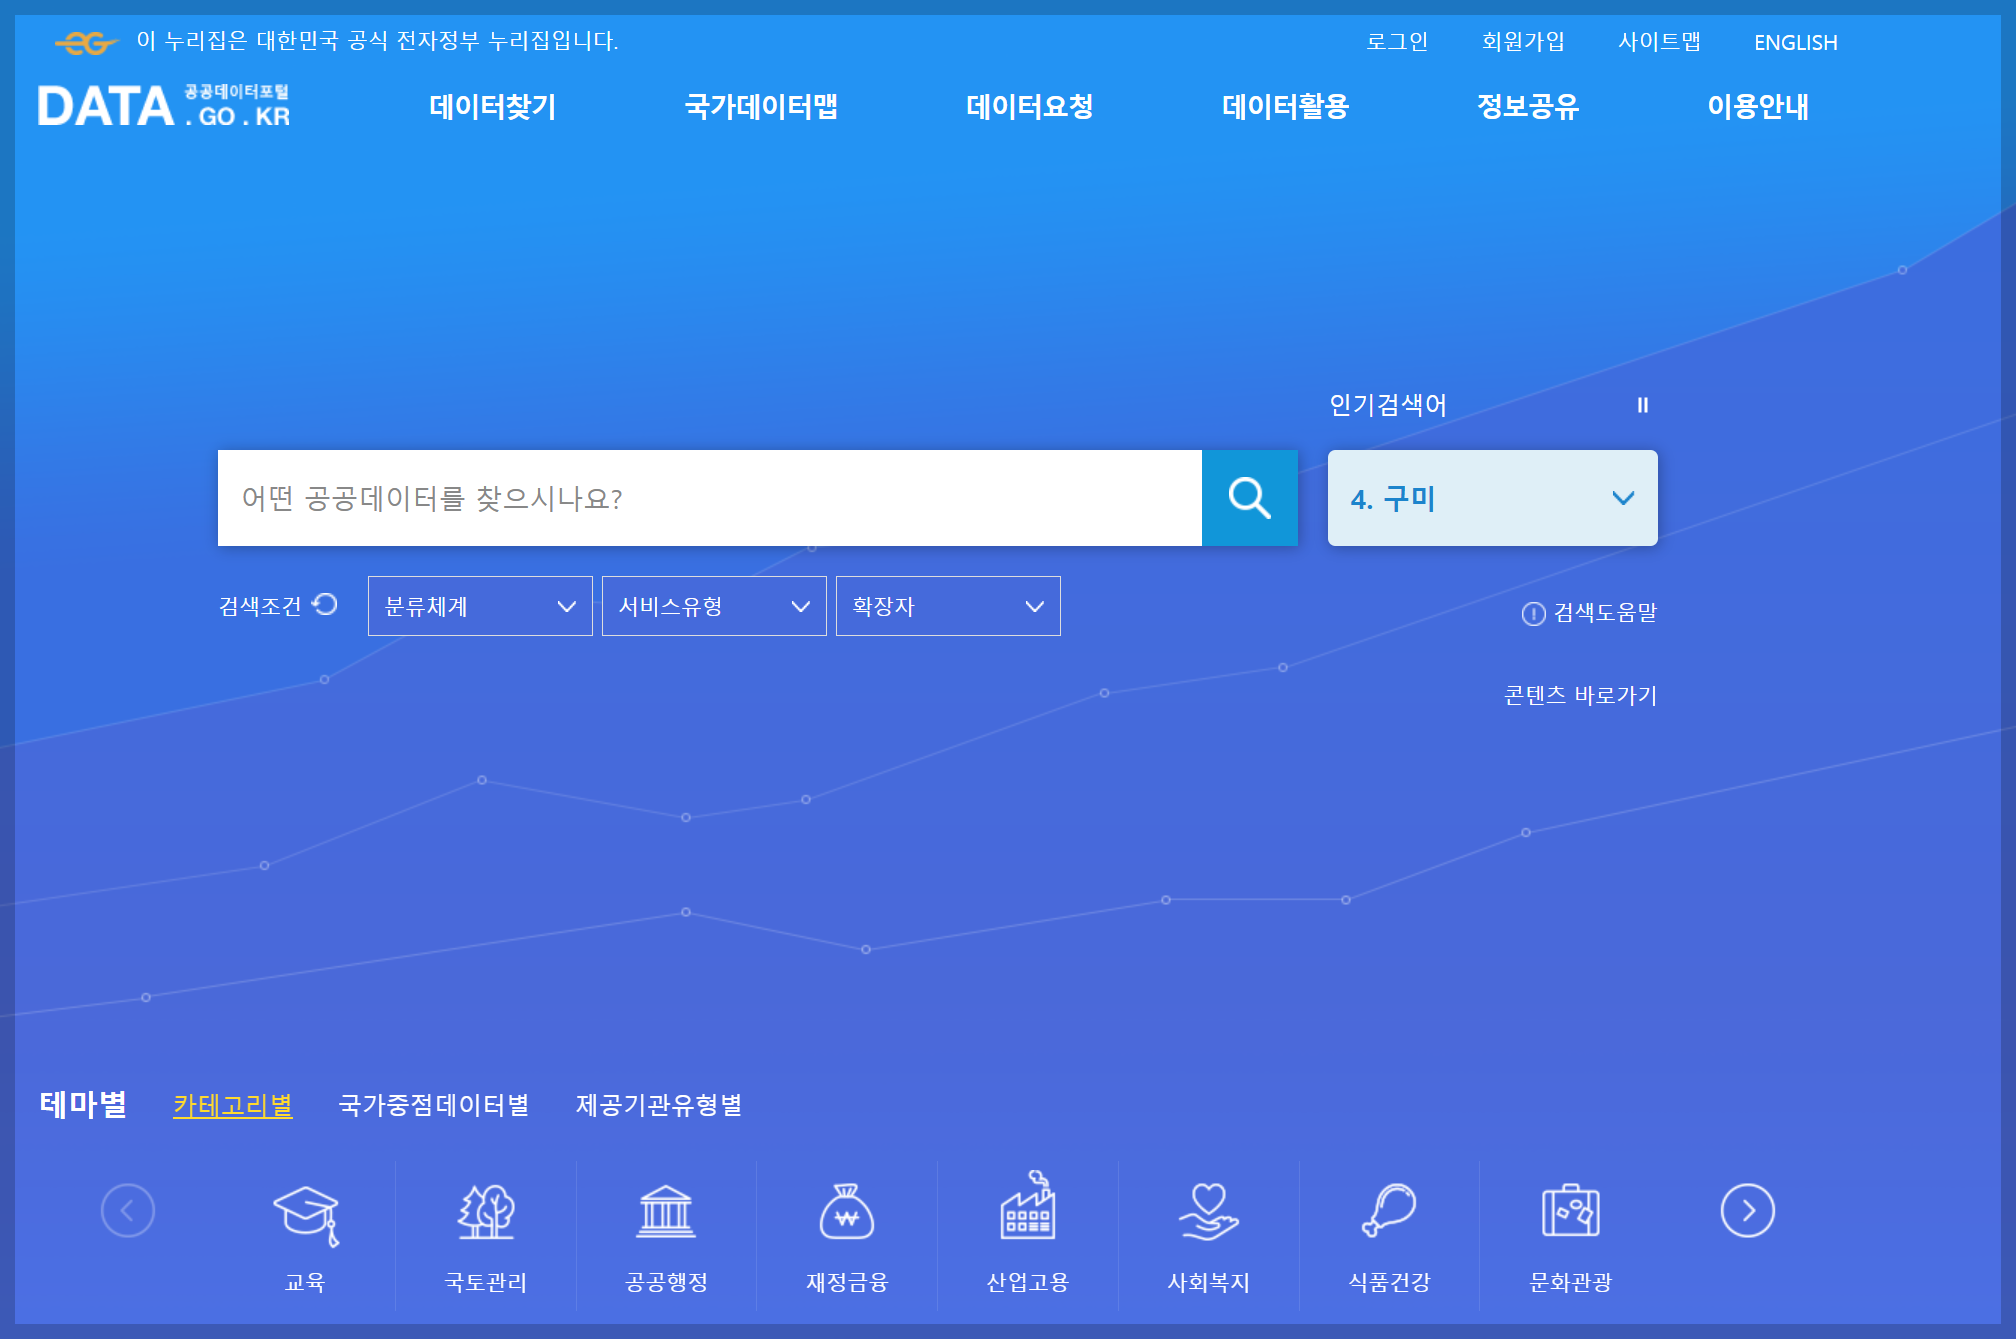Expand the 확장자 dropdown

948,606
